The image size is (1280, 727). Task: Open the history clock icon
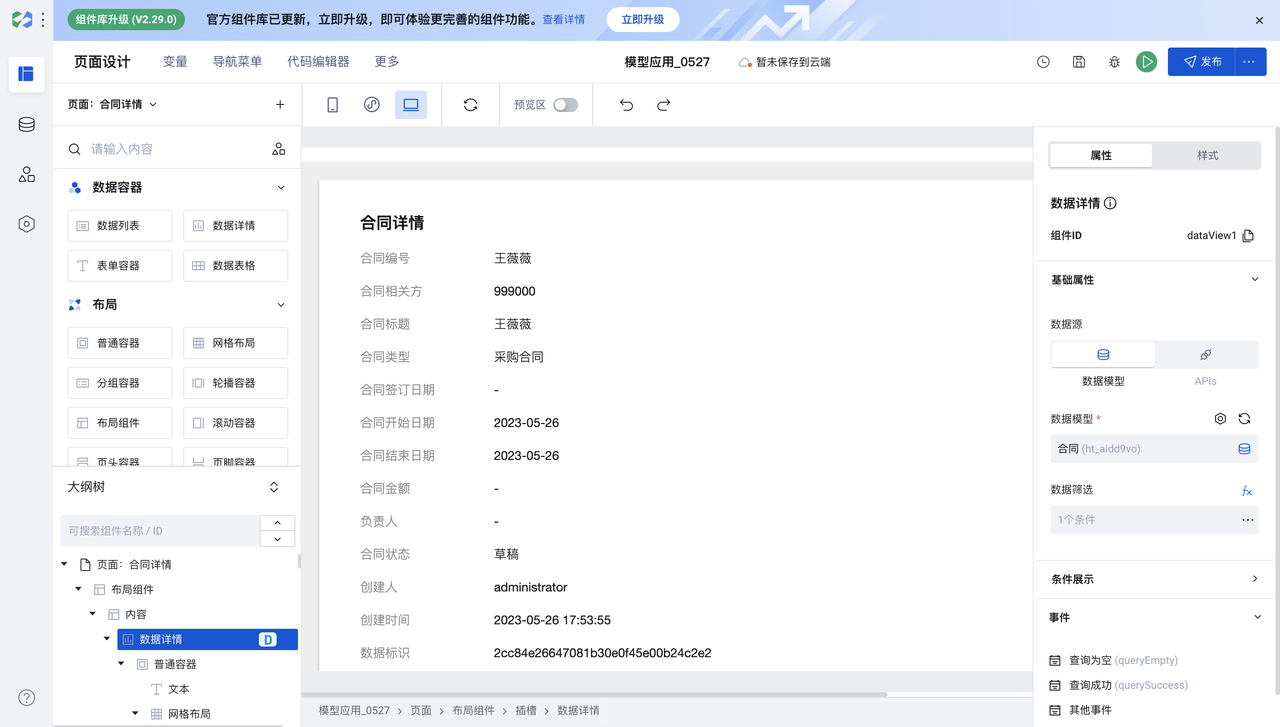pos(1043,62)
